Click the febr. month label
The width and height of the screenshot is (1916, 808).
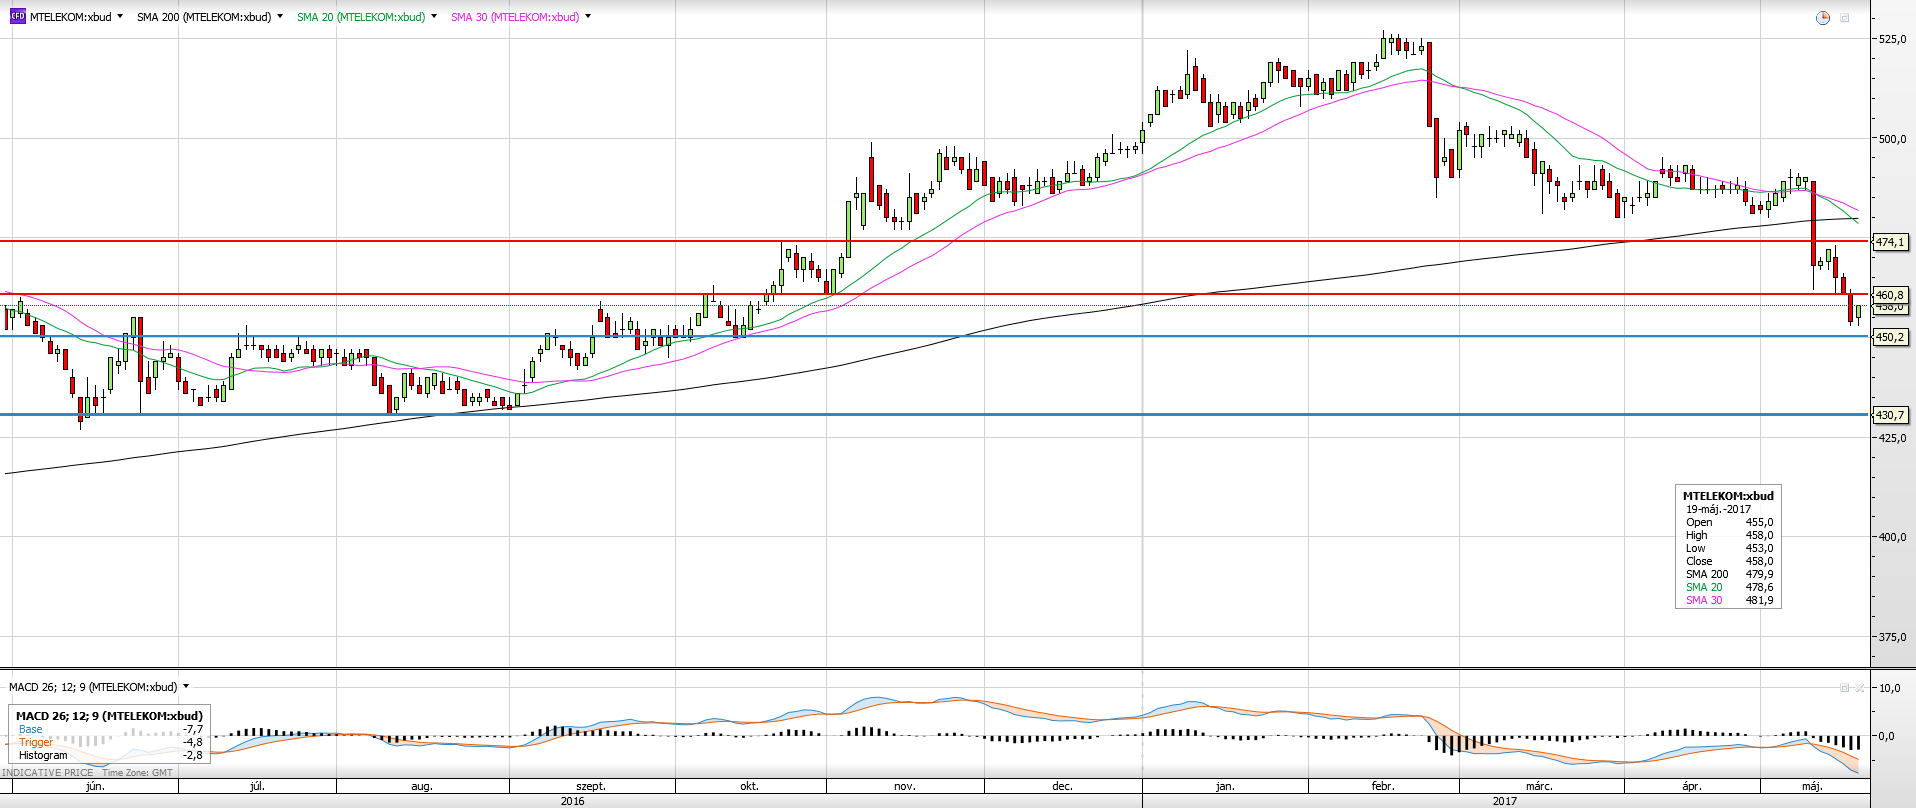[1382, 786]
